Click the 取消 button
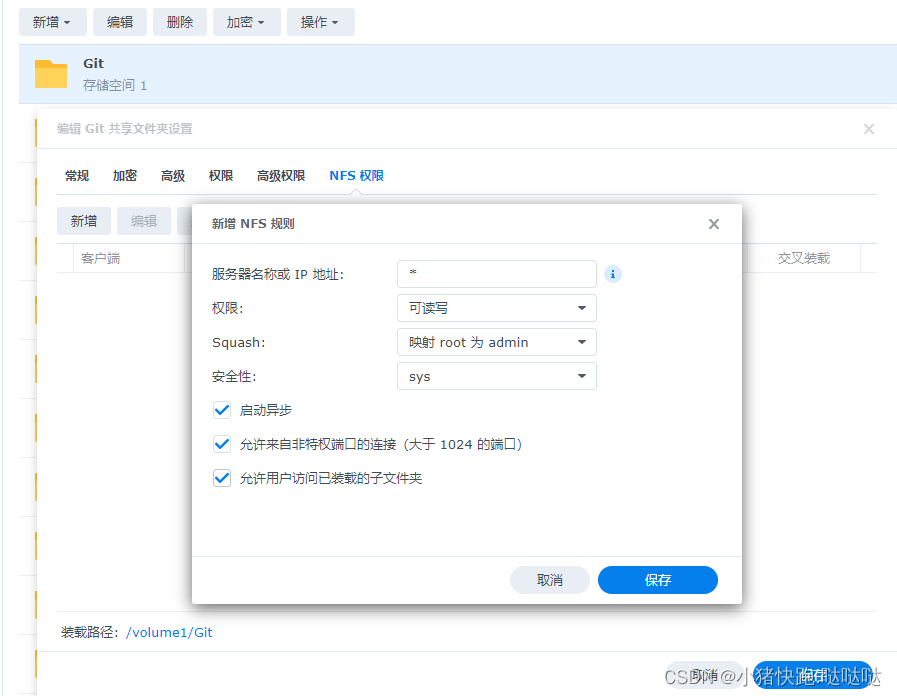The height and width of the screenshot is (696, 897). pyautogui.click(x=549, y=580)
